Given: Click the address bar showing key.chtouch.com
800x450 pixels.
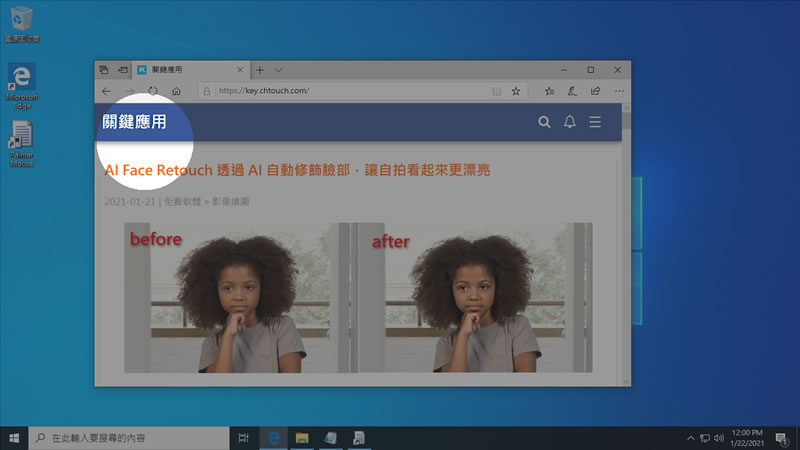Looking at the screenshot, I should [350, 90].
